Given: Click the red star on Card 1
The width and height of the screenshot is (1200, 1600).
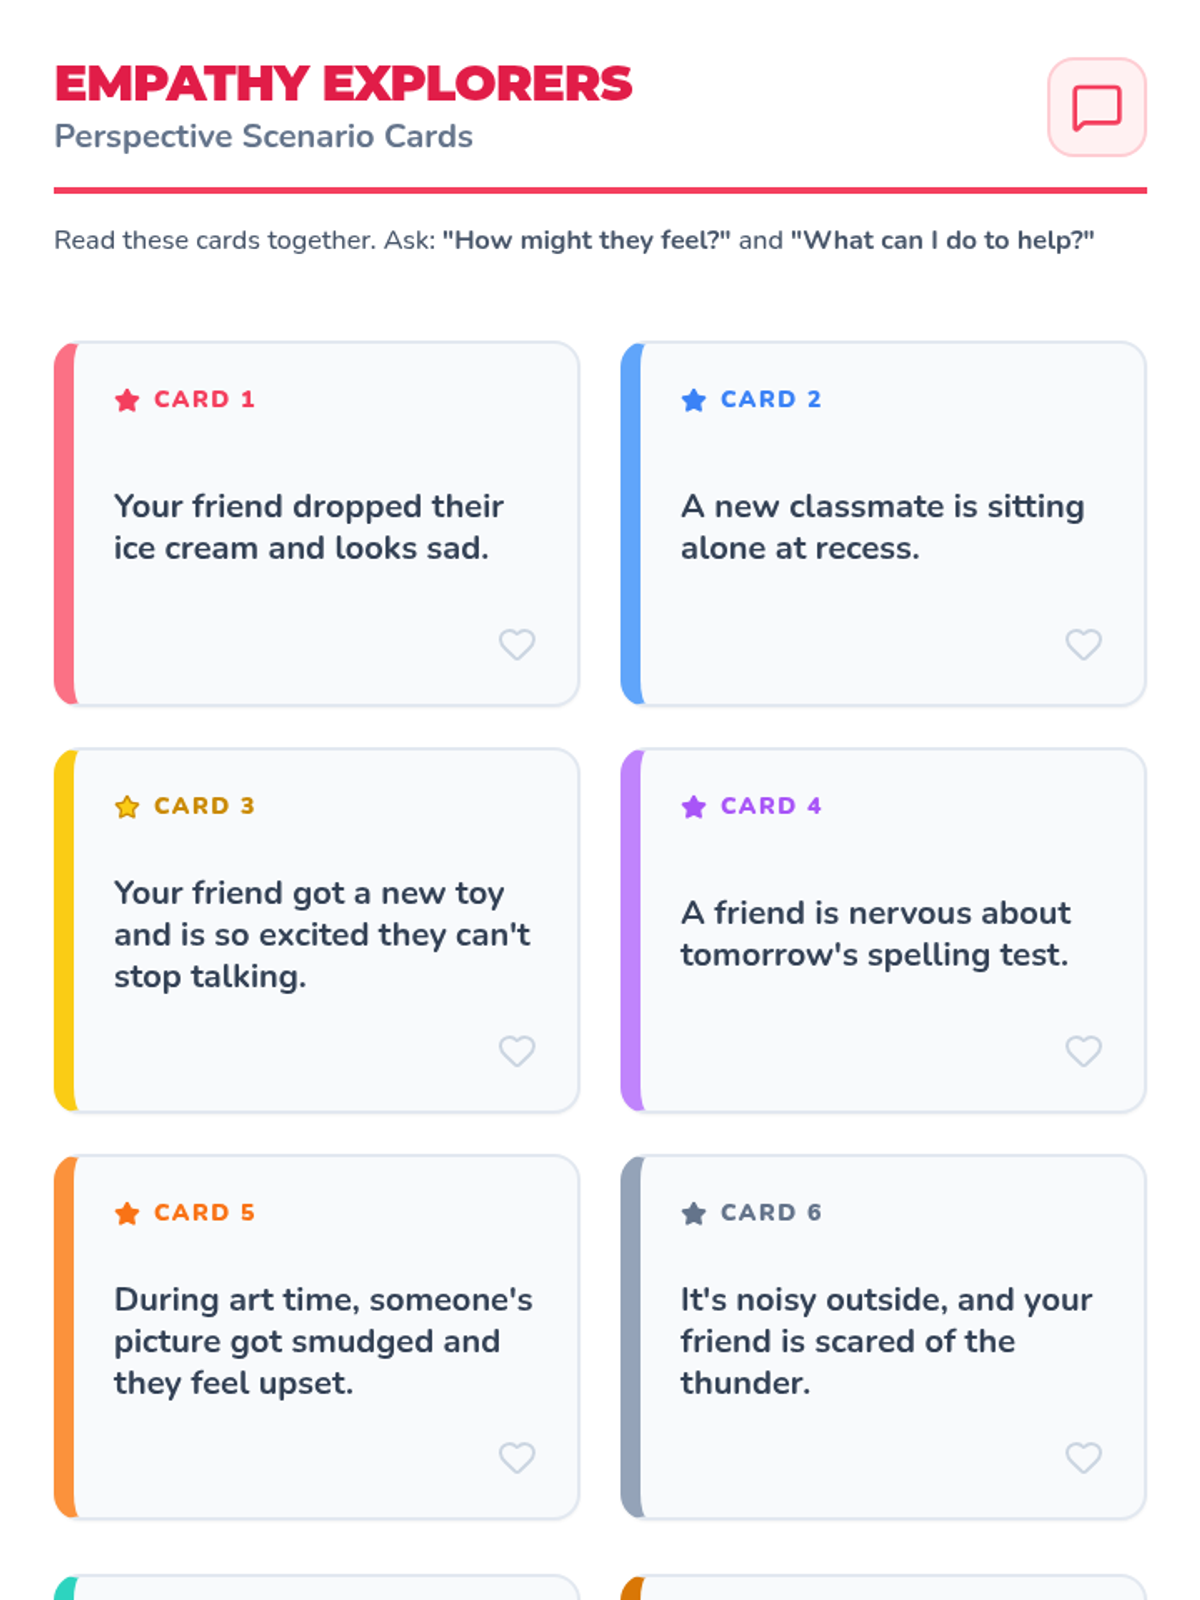Looking at the screenshot, I should tap(127, 400).
